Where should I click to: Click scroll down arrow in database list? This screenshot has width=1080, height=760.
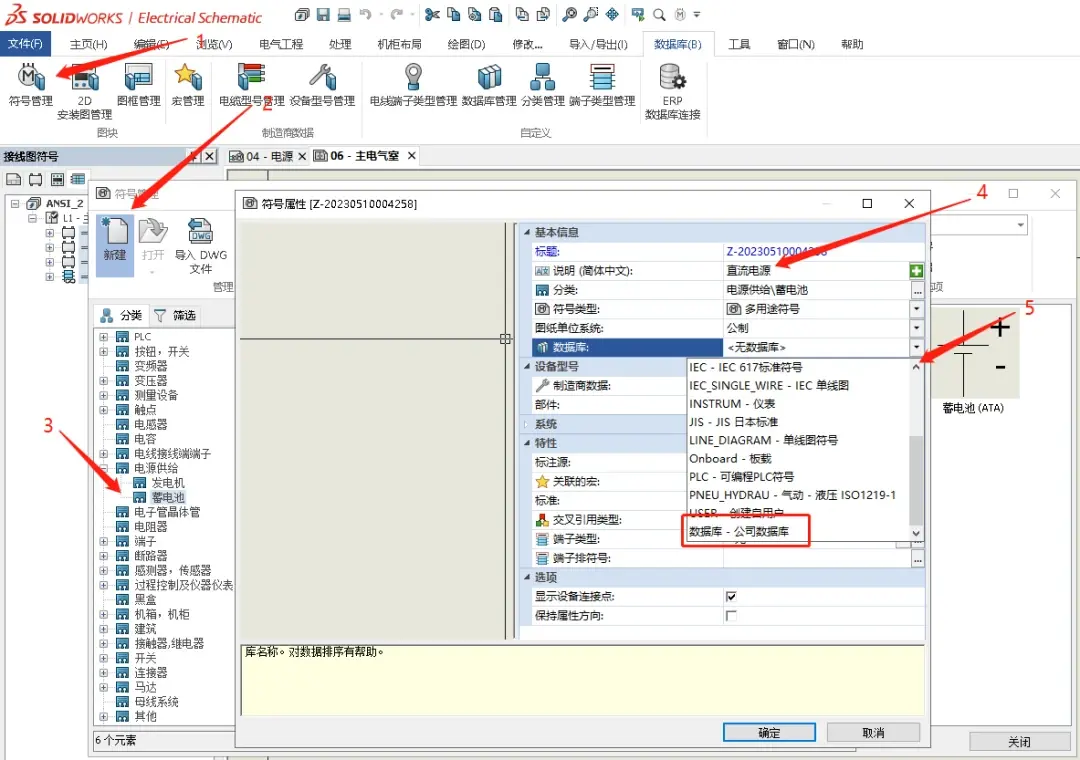coord(916,533)
